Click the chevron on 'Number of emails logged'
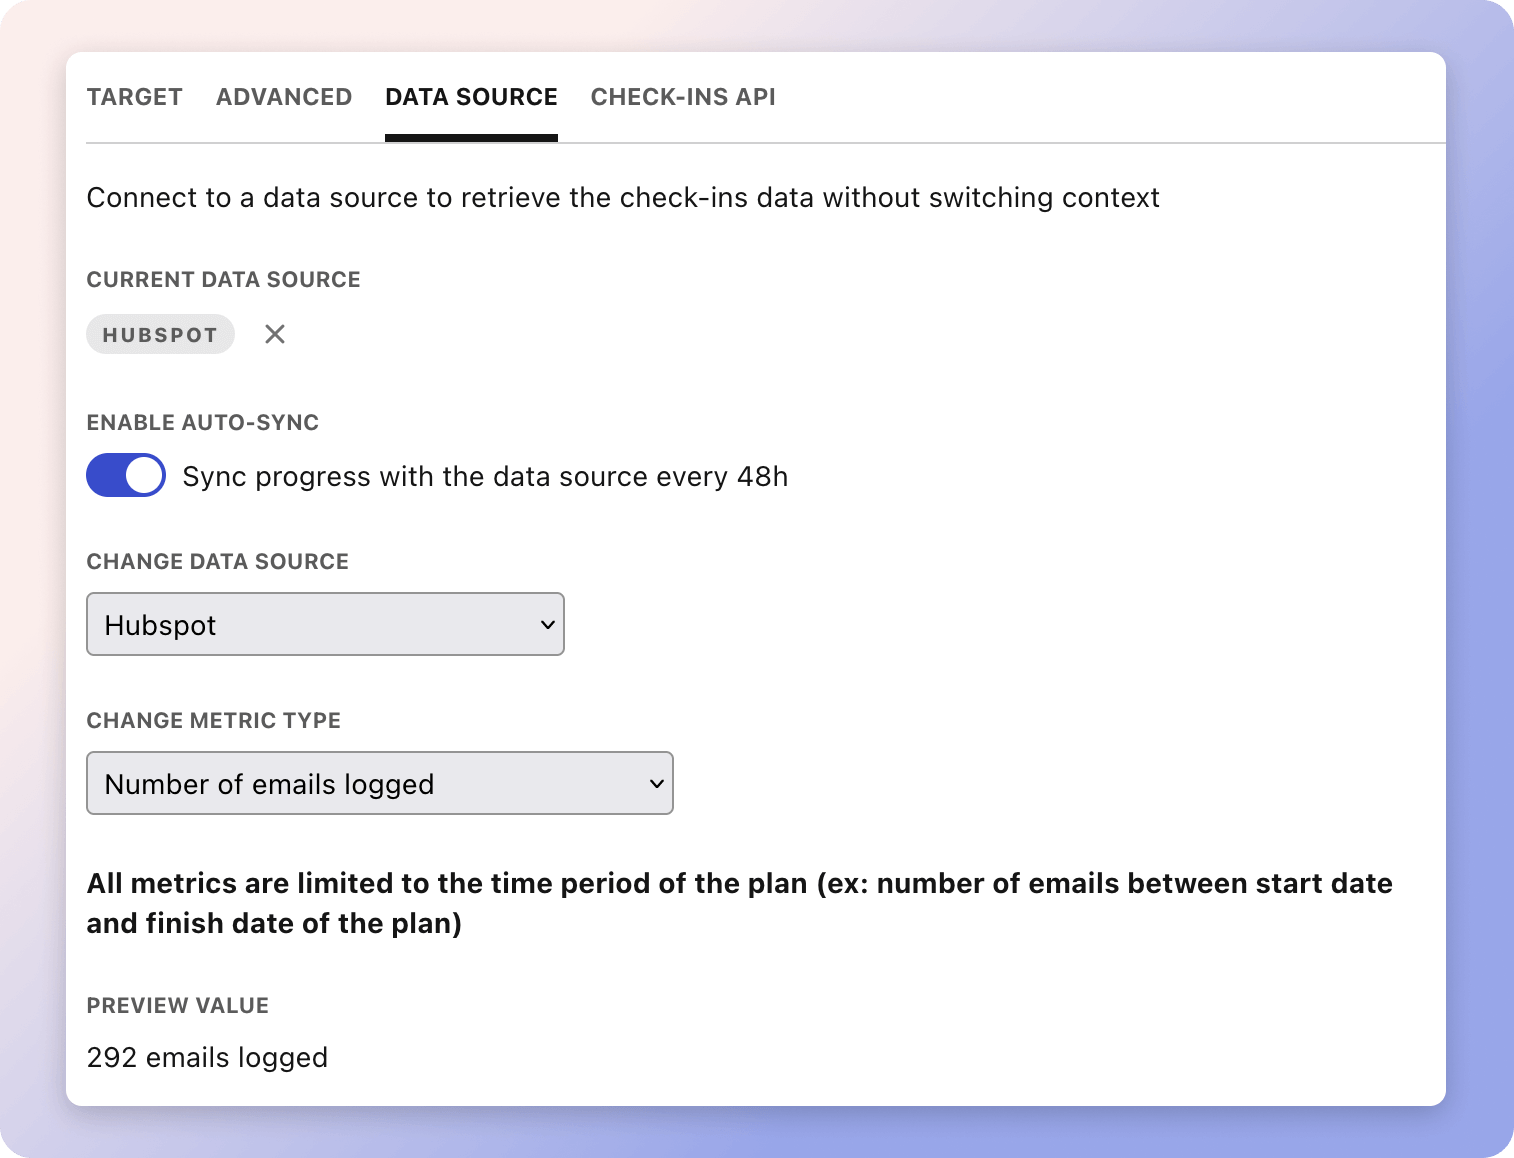Screen dimensions: 1514x1158 656,784
